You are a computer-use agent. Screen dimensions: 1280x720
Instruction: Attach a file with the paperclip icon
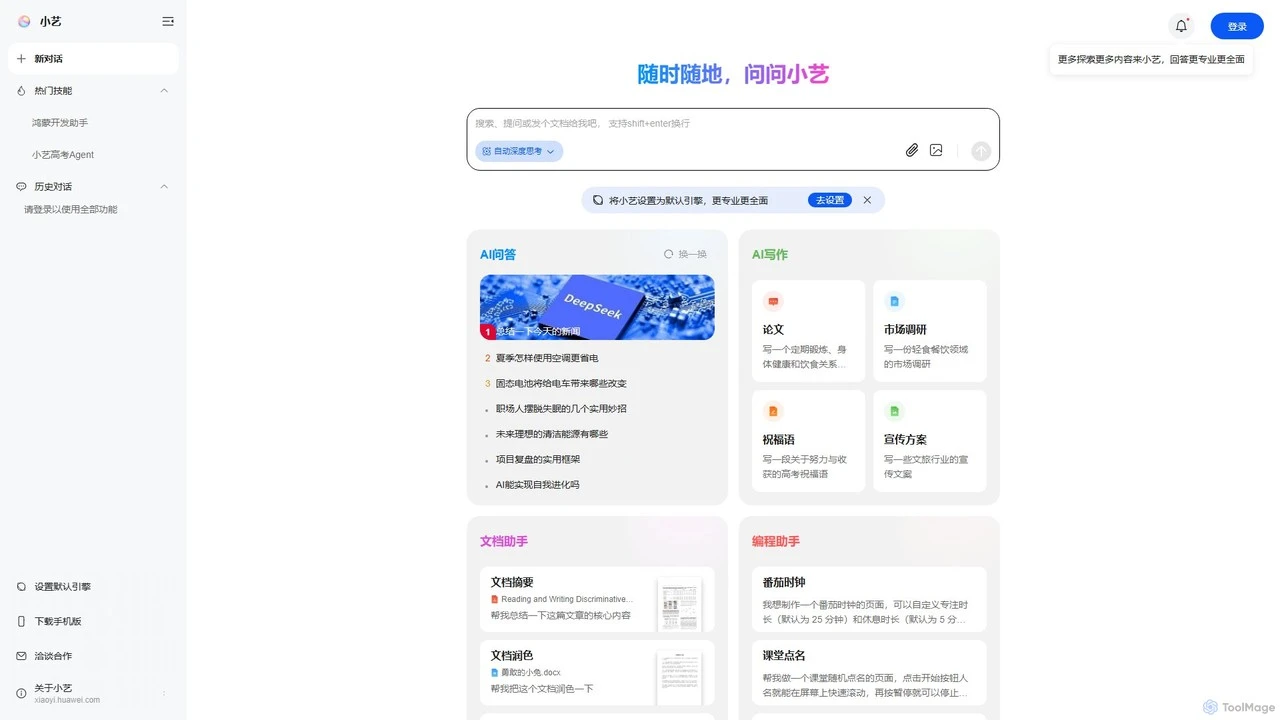pyautogui.click(x=912, y=150)
